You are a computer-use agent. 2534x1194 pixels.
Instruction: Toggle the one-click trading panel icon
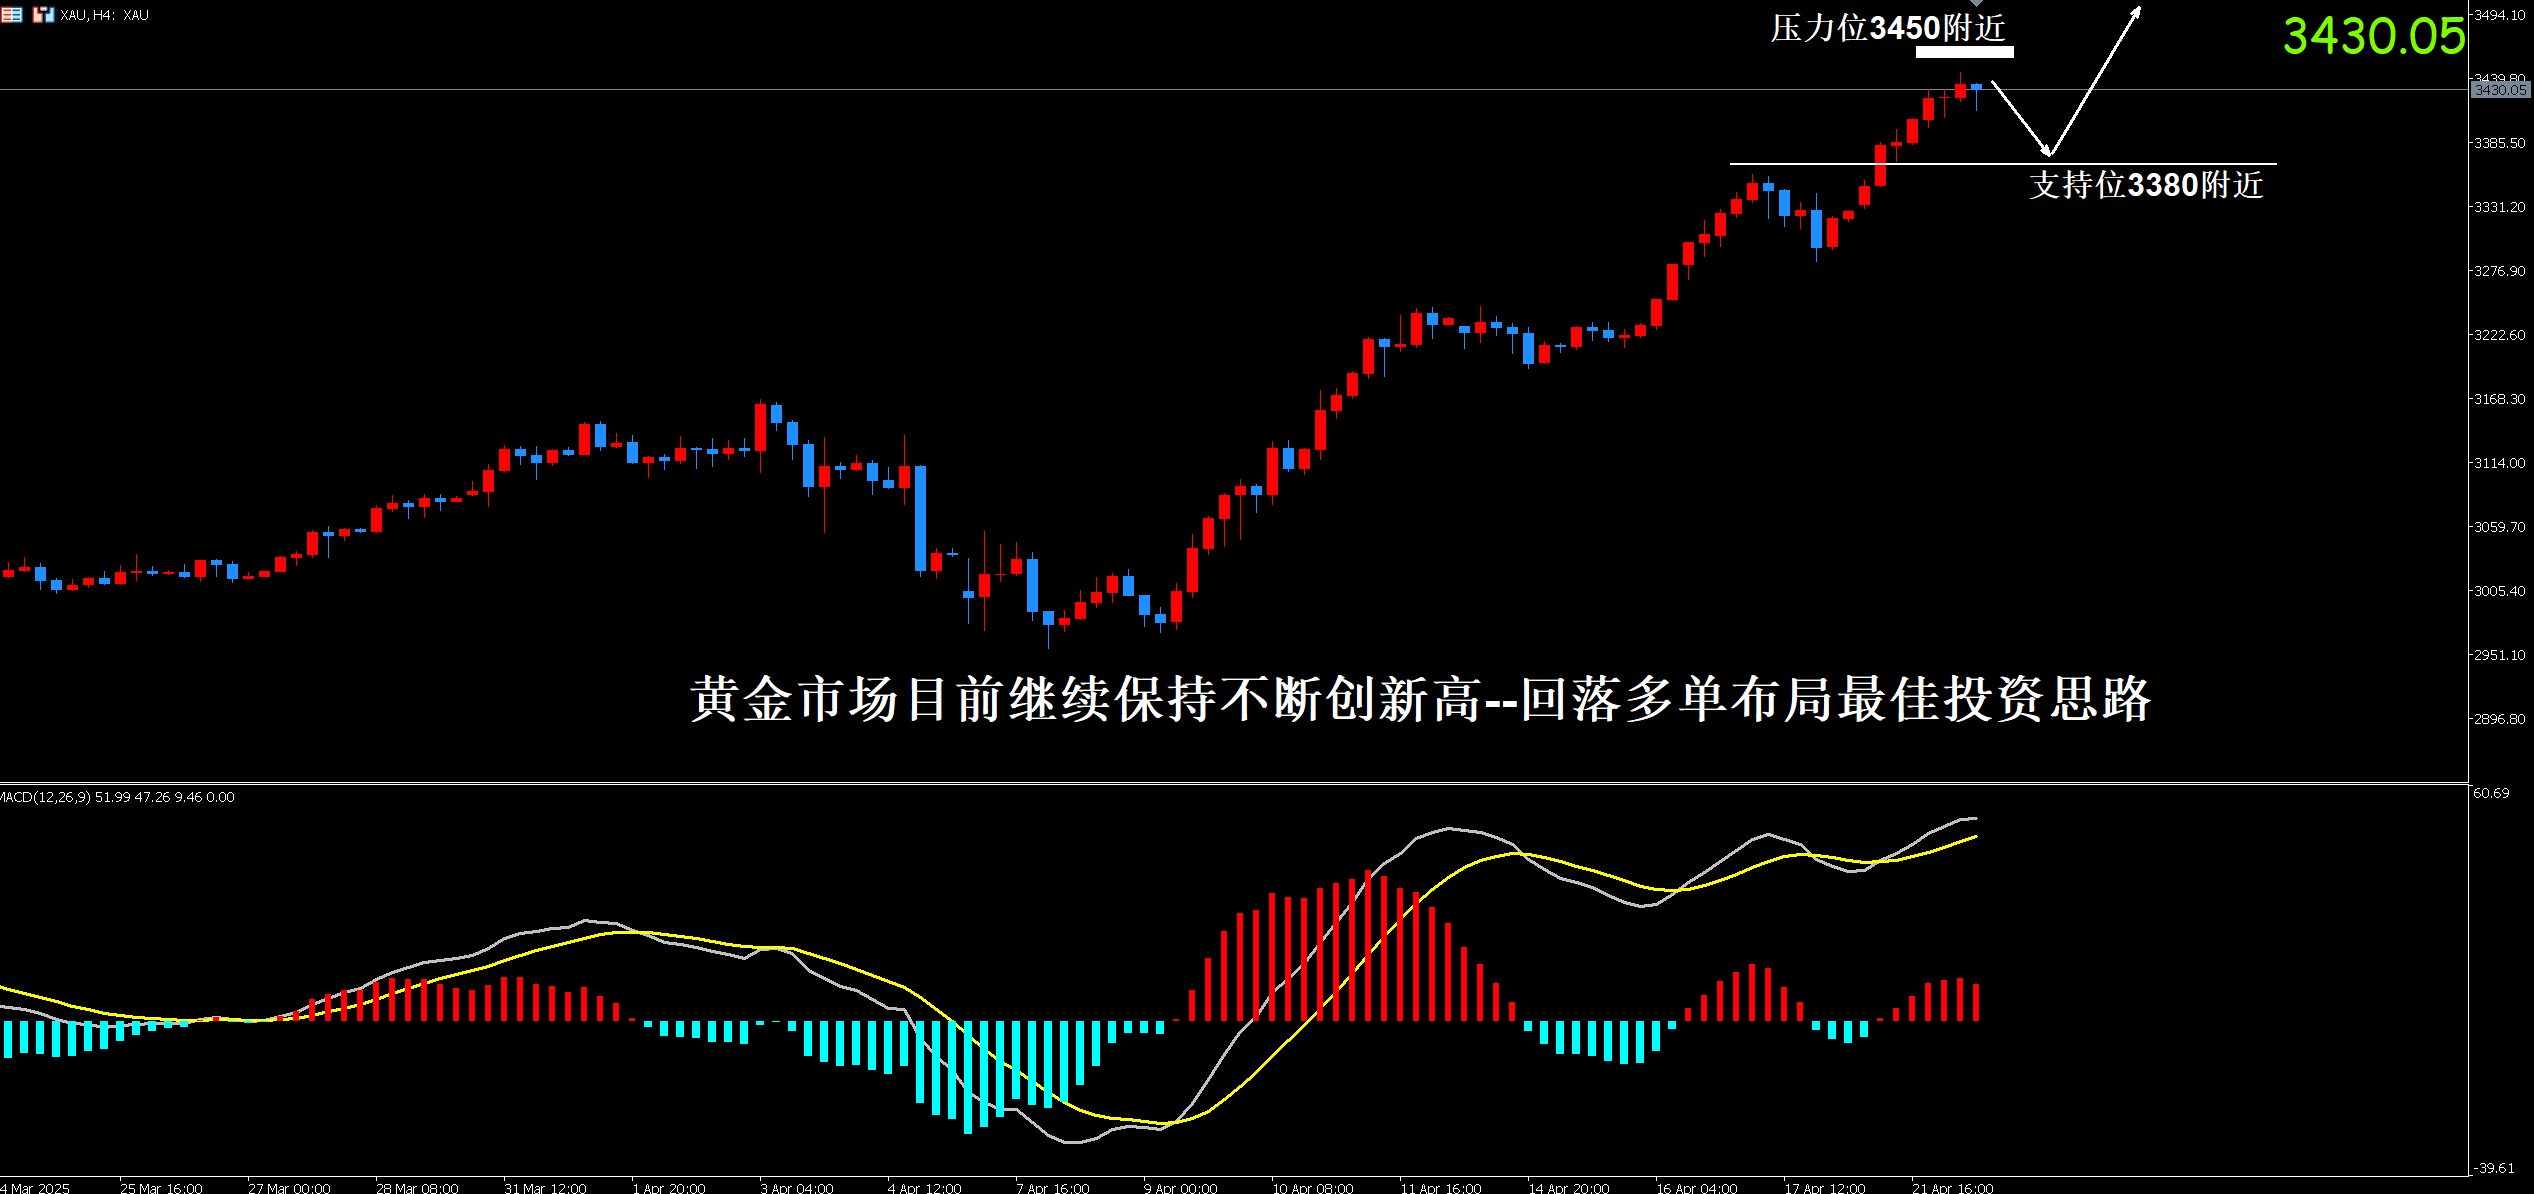(43, 15)
